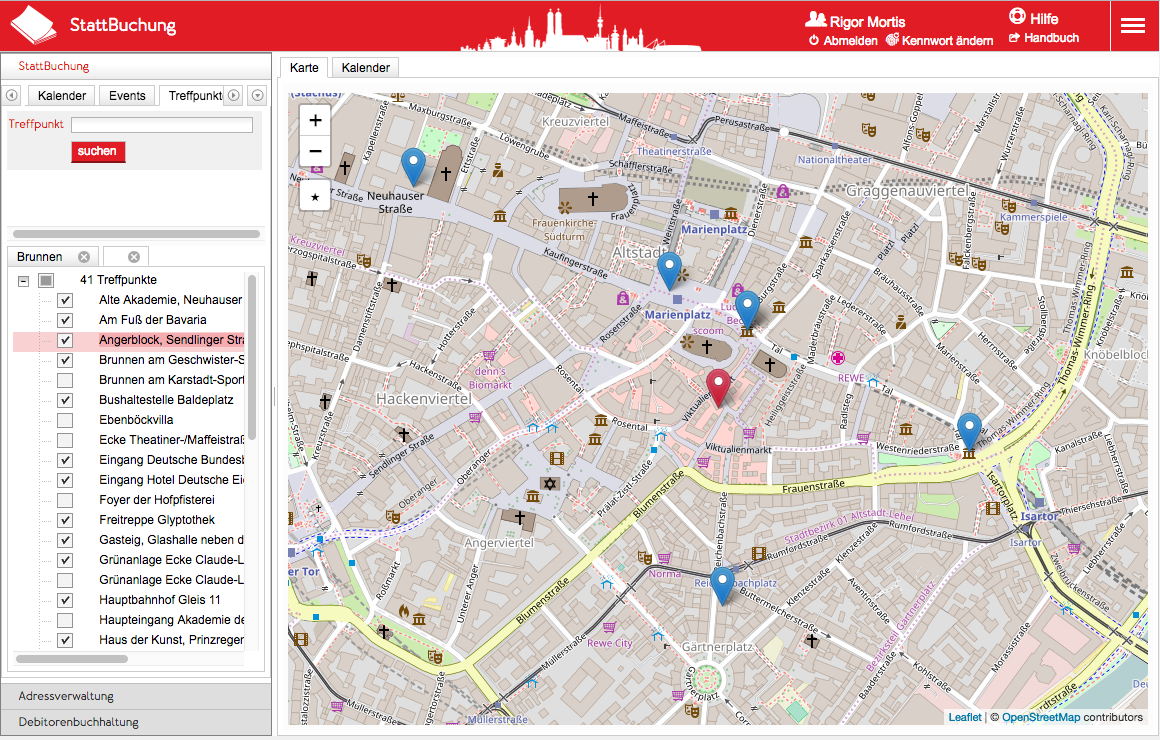
Task: Switch to the Kalender map tab
Action: pos(365,68)
